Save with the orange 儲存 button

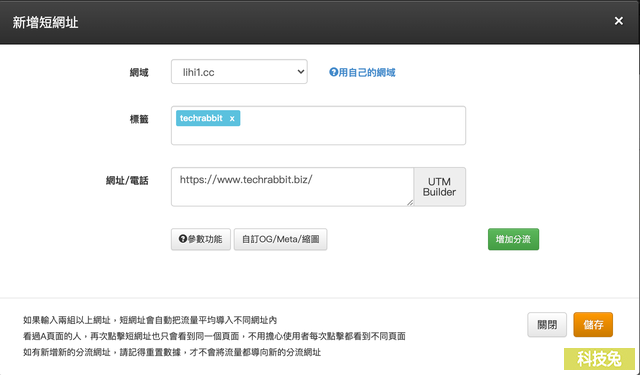593,325
